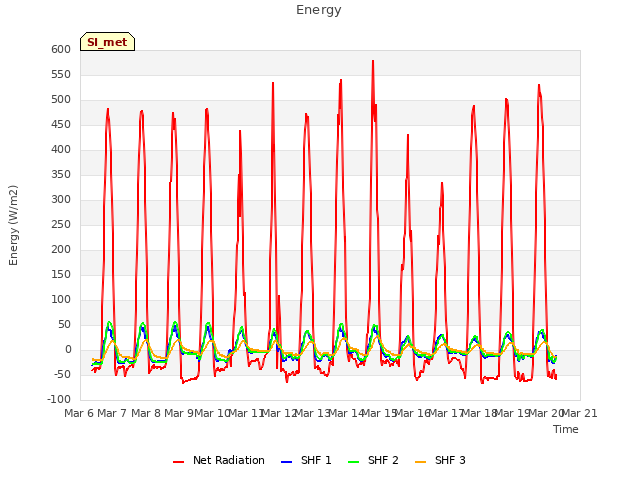
Task: Click the 600 y-axis tick label
Action: pyautogui.click(x=61, y=50)
